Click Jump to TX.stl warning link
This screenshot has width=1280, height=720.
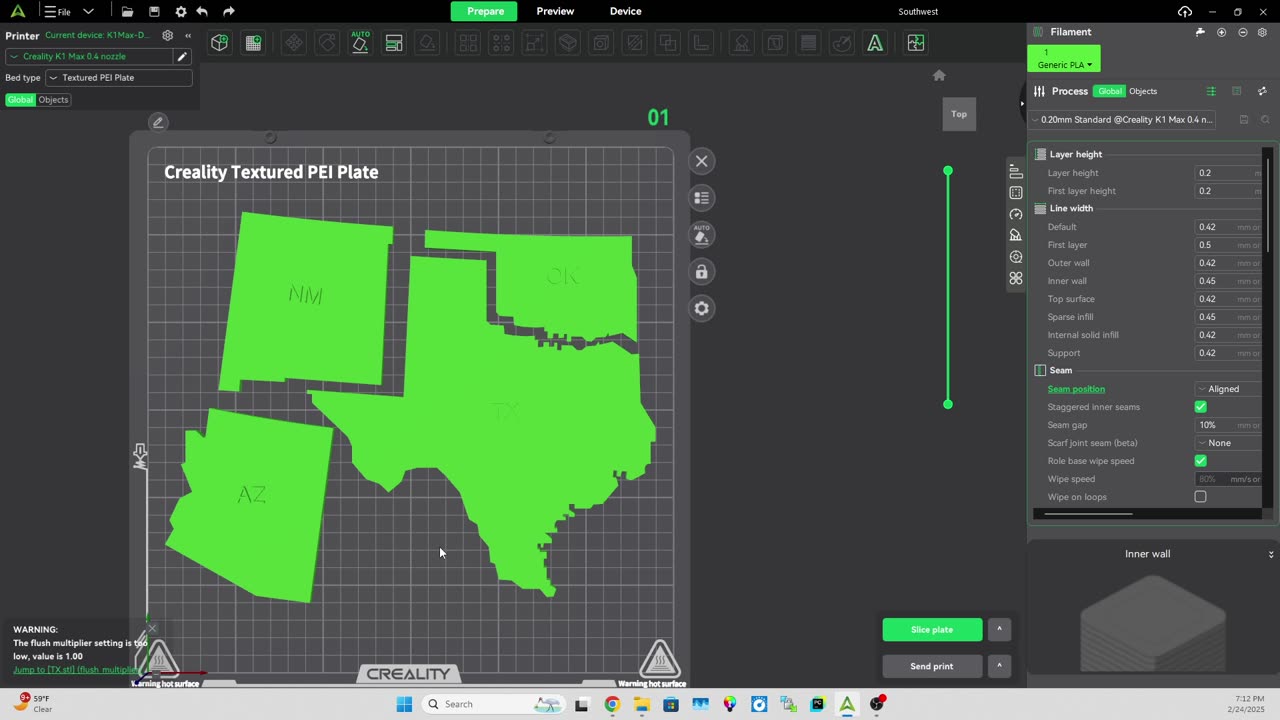76,670
